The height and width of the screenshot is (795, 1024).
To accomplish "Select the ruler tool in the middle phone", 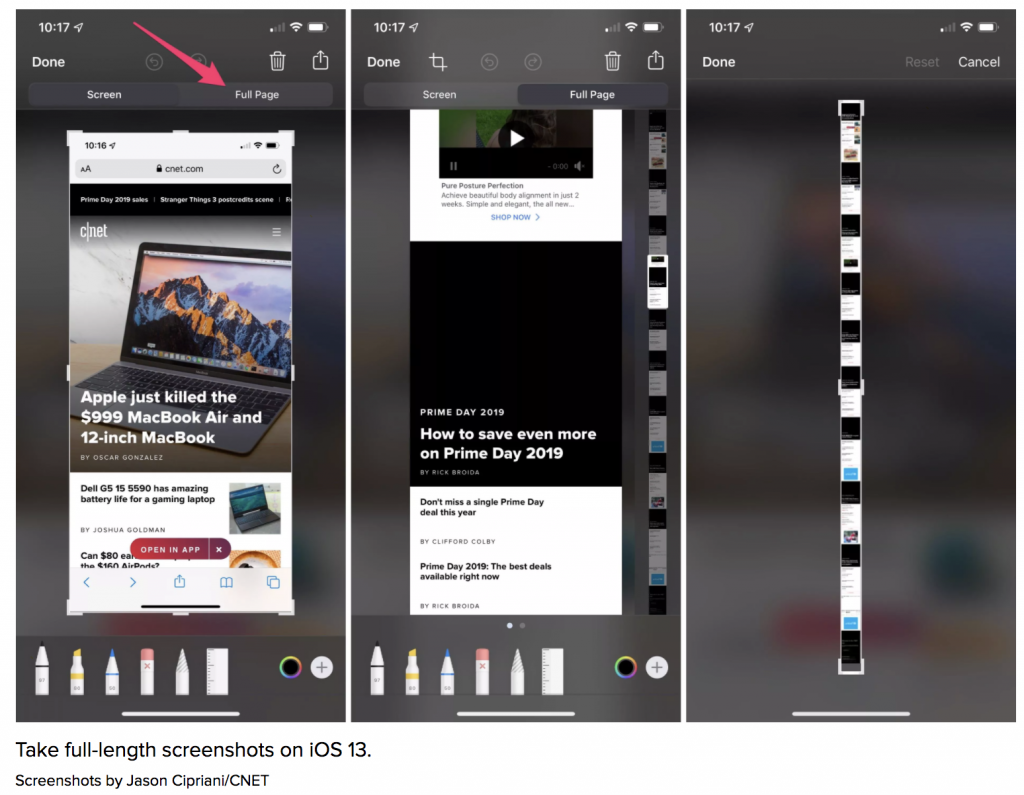I will (x=552, y=671).
